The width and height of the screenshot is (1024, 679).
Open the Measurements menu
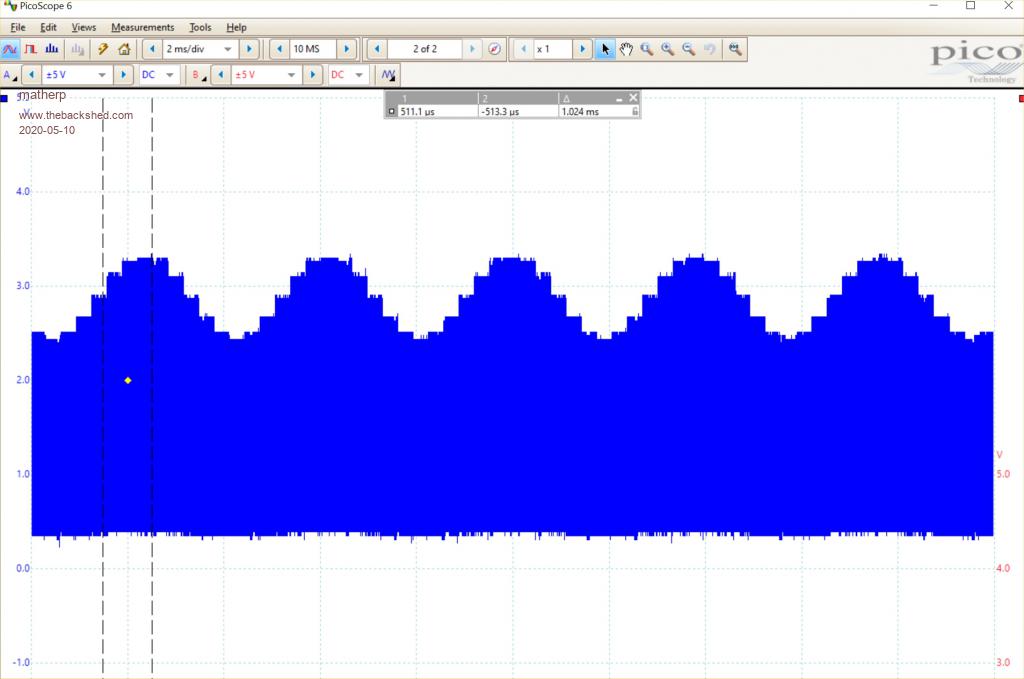pos(142,27)
